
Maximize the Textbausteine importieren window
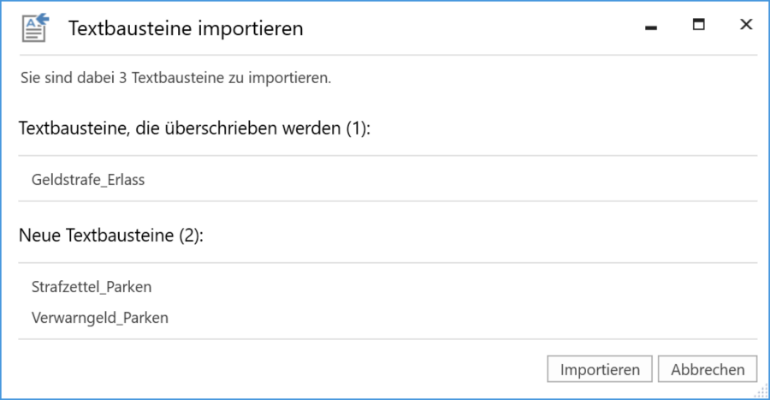click(699, 25)
